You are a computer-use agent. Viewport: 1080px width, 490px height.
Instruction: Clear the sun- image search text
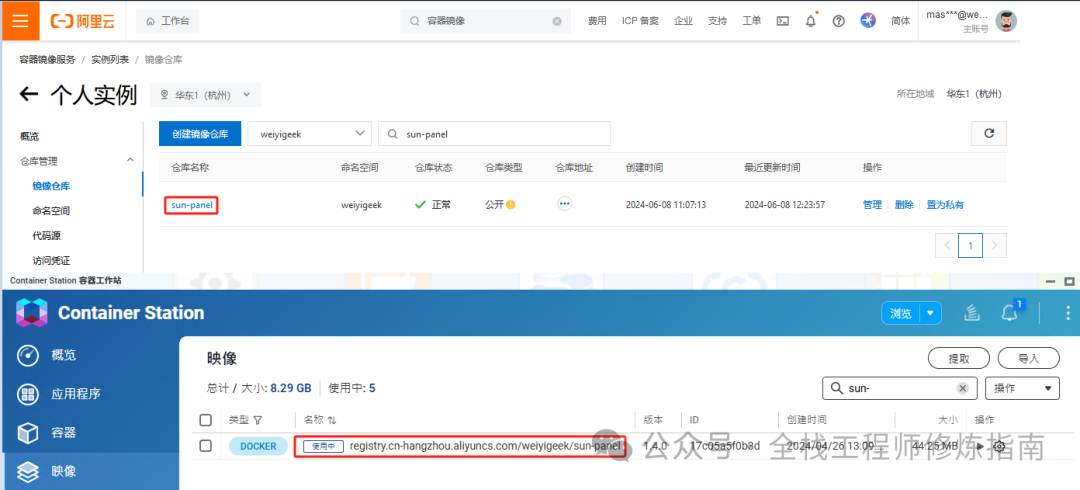pos(963,388)
